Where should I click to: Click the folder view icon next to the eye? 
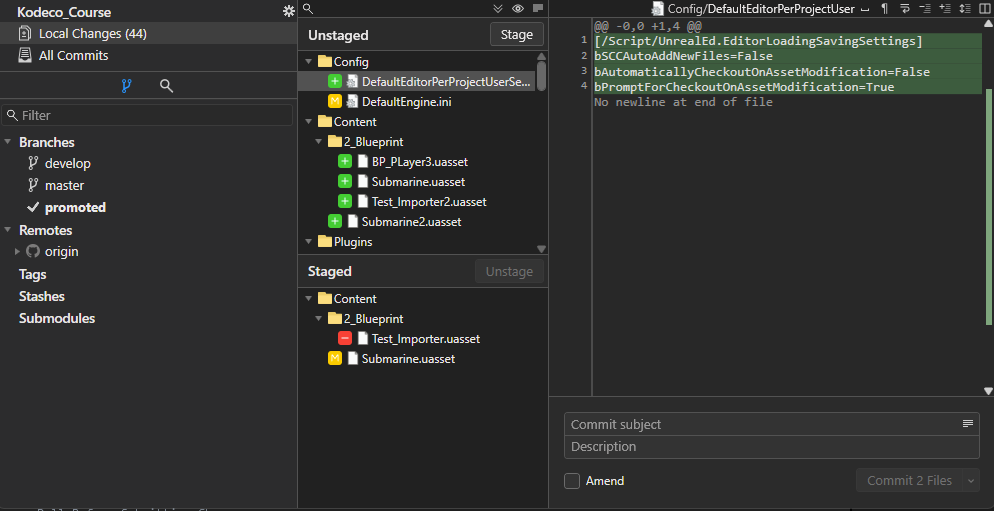coord(538,8)
